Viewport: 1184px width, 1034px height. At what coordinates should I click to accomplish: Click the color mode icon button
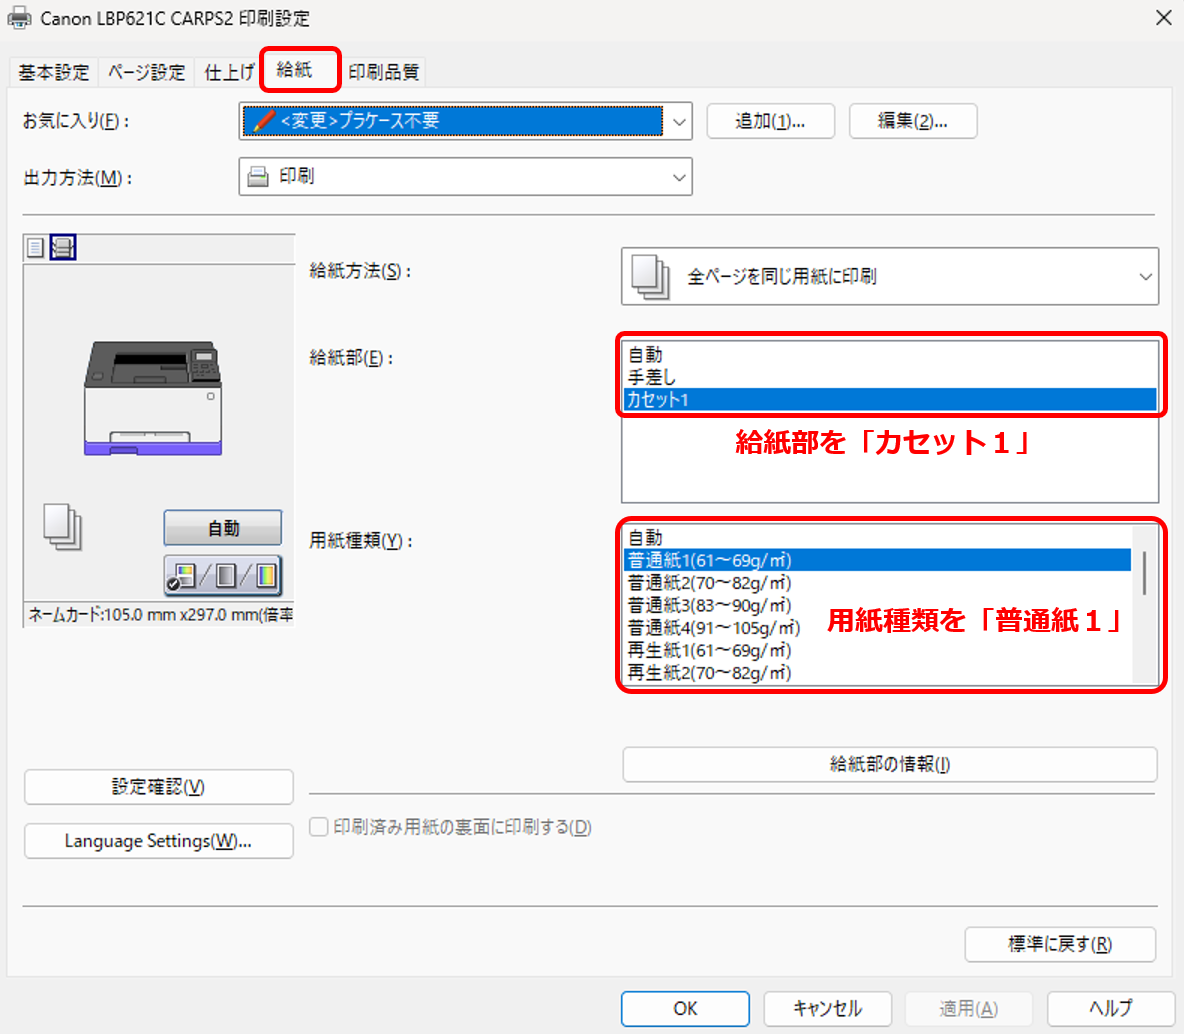[x=223, y=576]
